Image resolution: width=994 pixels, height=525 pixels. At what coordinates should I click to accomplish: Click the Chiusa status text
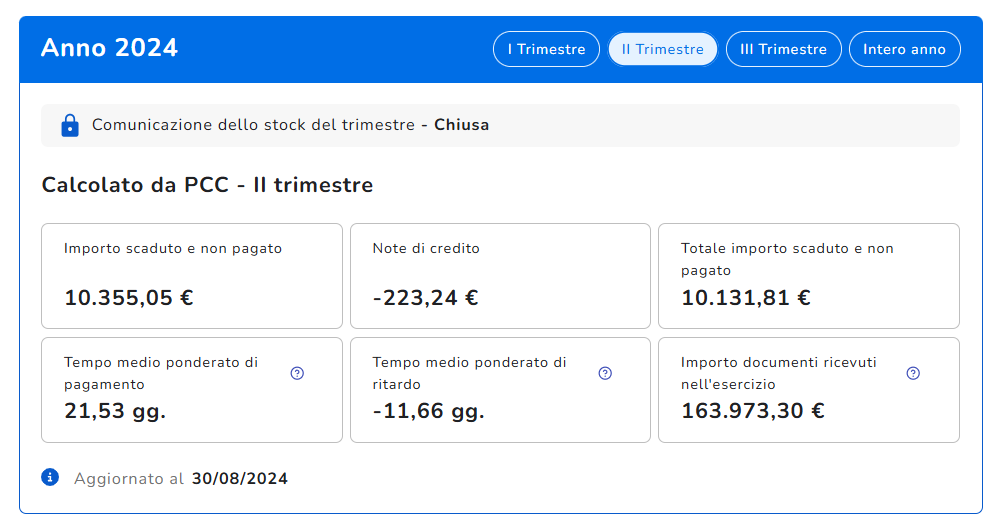461,125
